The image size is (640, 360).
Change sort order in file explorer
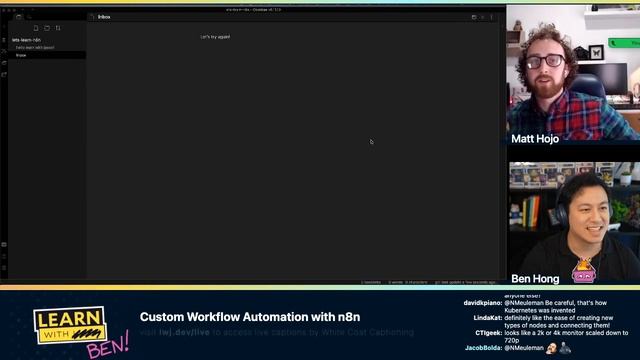[58, 28]
